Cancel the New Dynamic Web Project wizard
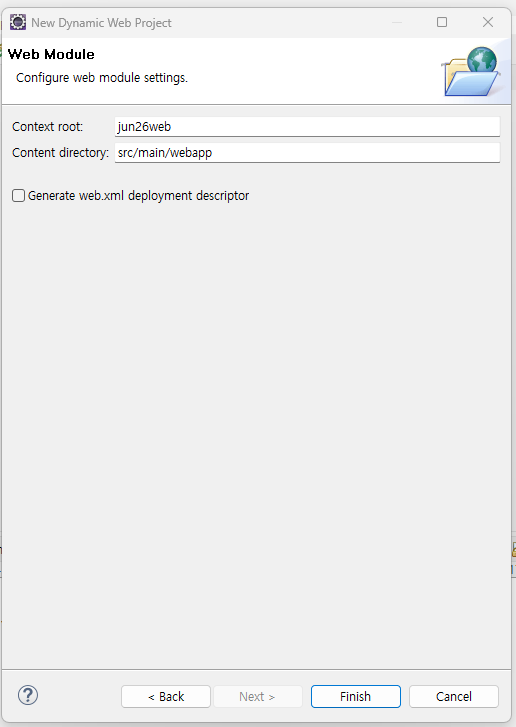516x727 pixels. pyautogui.click(x=454, y=696)
